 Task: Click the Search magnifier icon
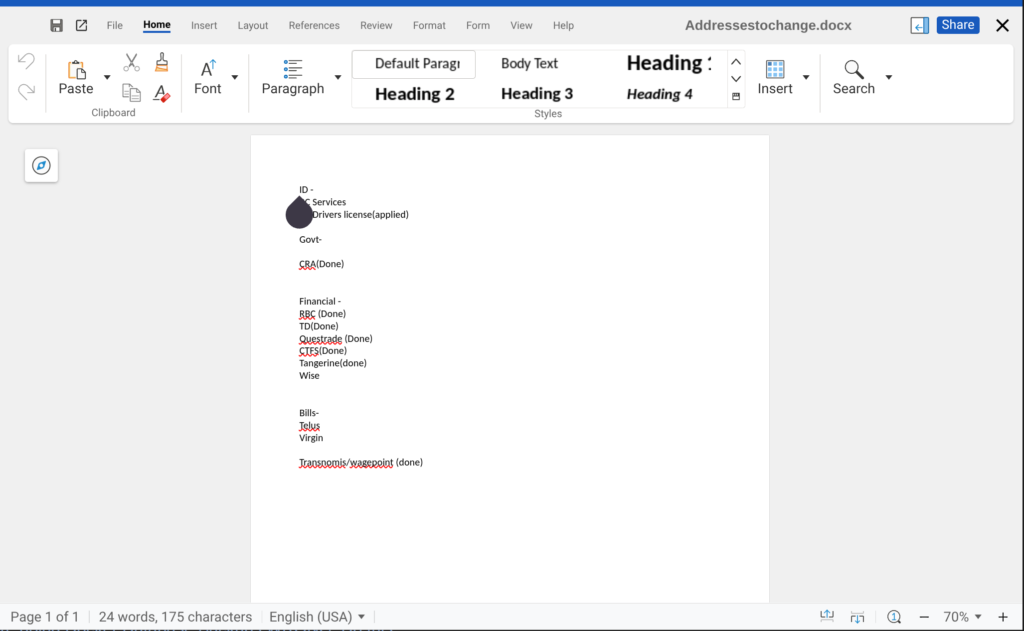click(853, 69)
